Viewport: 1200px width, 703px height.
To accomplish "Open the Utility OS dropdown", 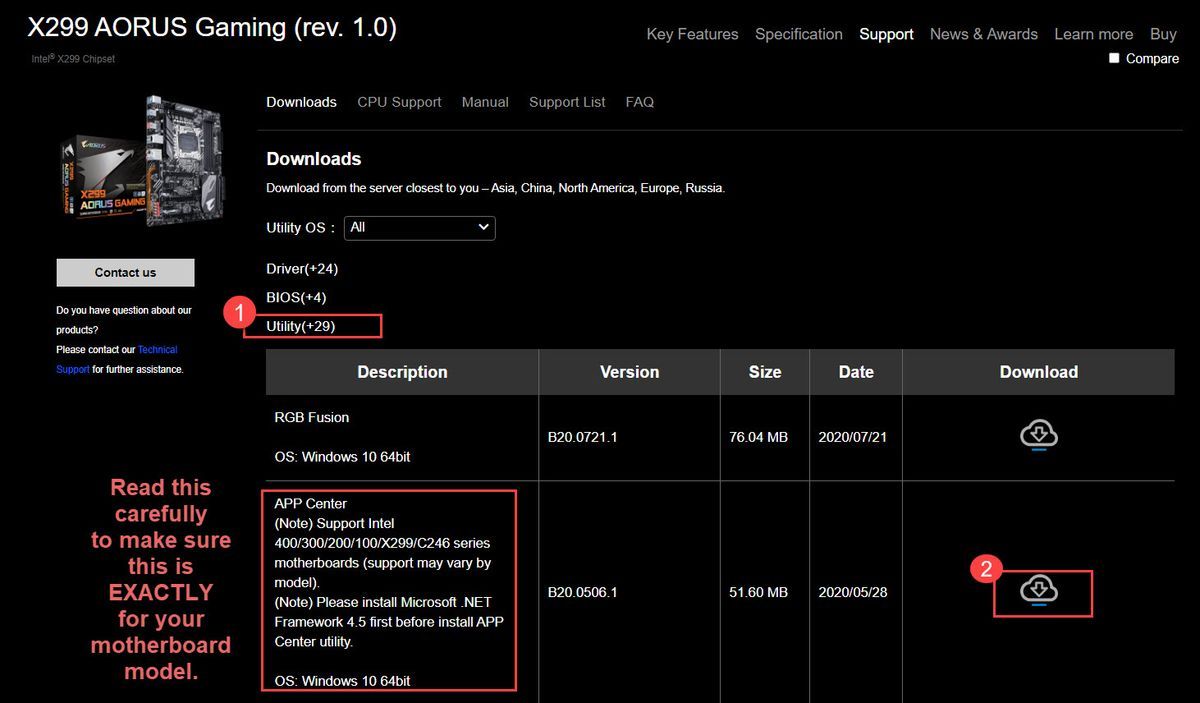I will coord(419,227).
